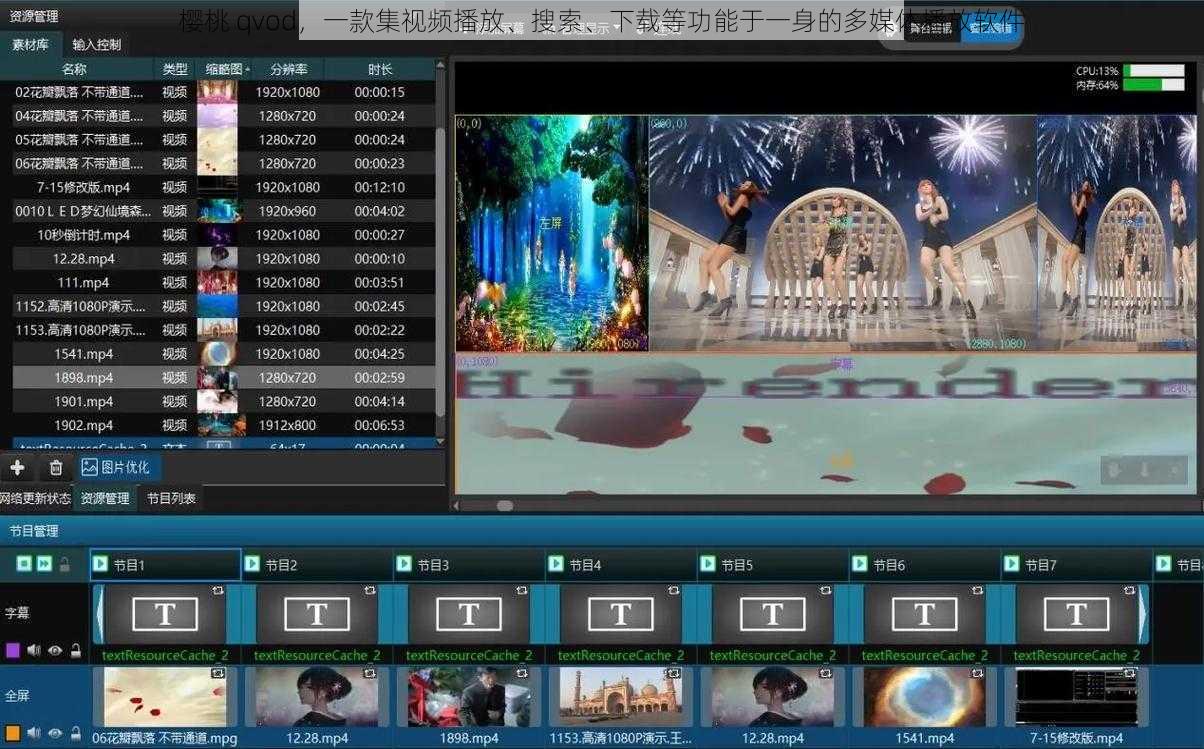Play 节目7 using its play icon
Viewport: 1204px width, 749px height.
[x=1012, y=565]
